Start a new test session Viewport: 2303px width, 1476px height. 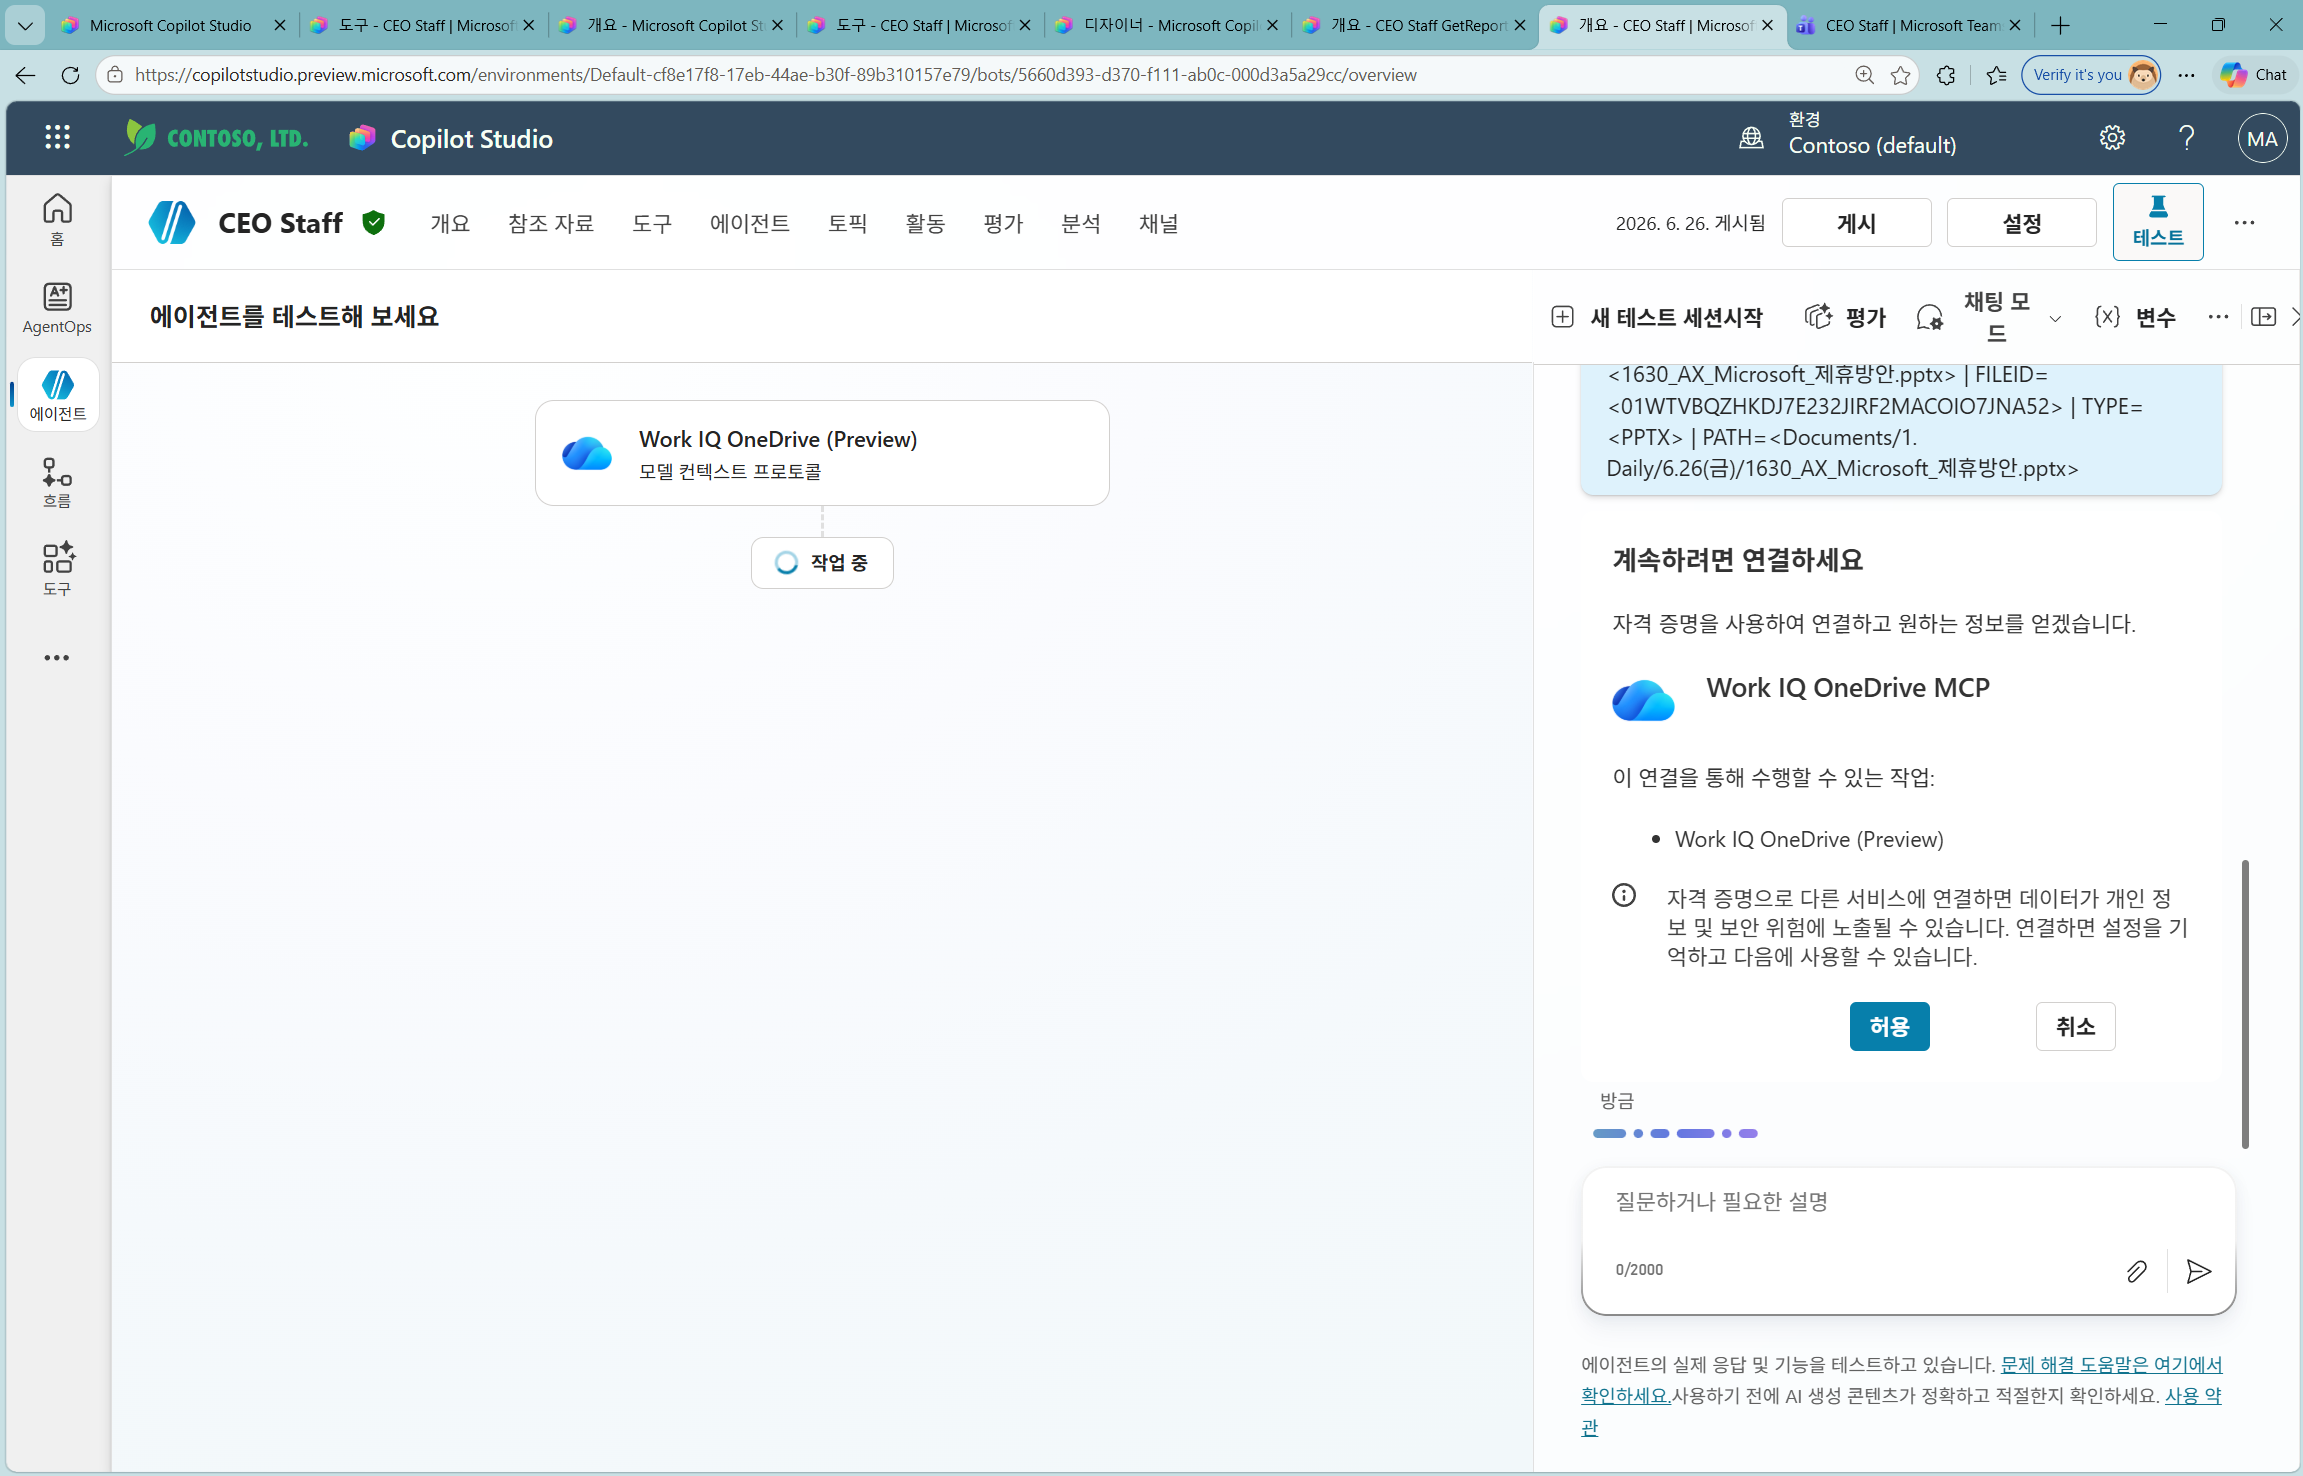click(1656, 317)
